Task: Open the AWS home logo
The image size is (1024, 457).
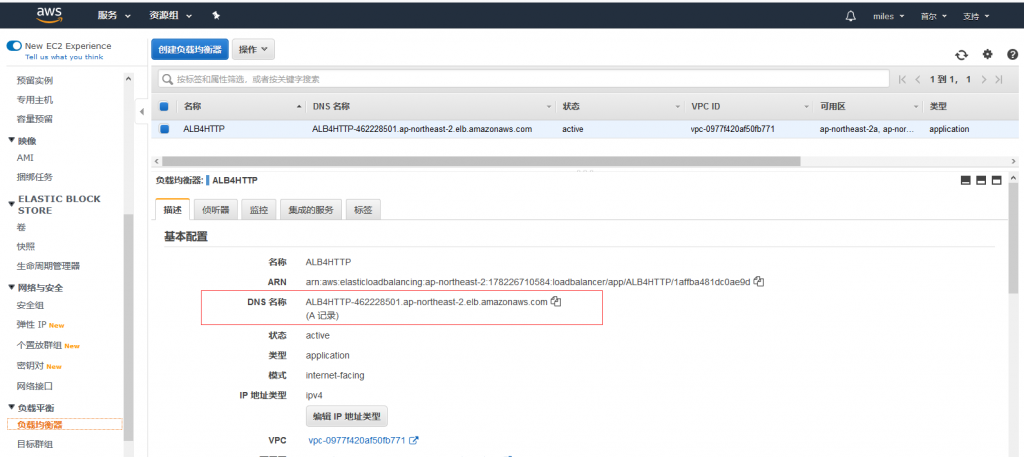Action: (49, 15)
